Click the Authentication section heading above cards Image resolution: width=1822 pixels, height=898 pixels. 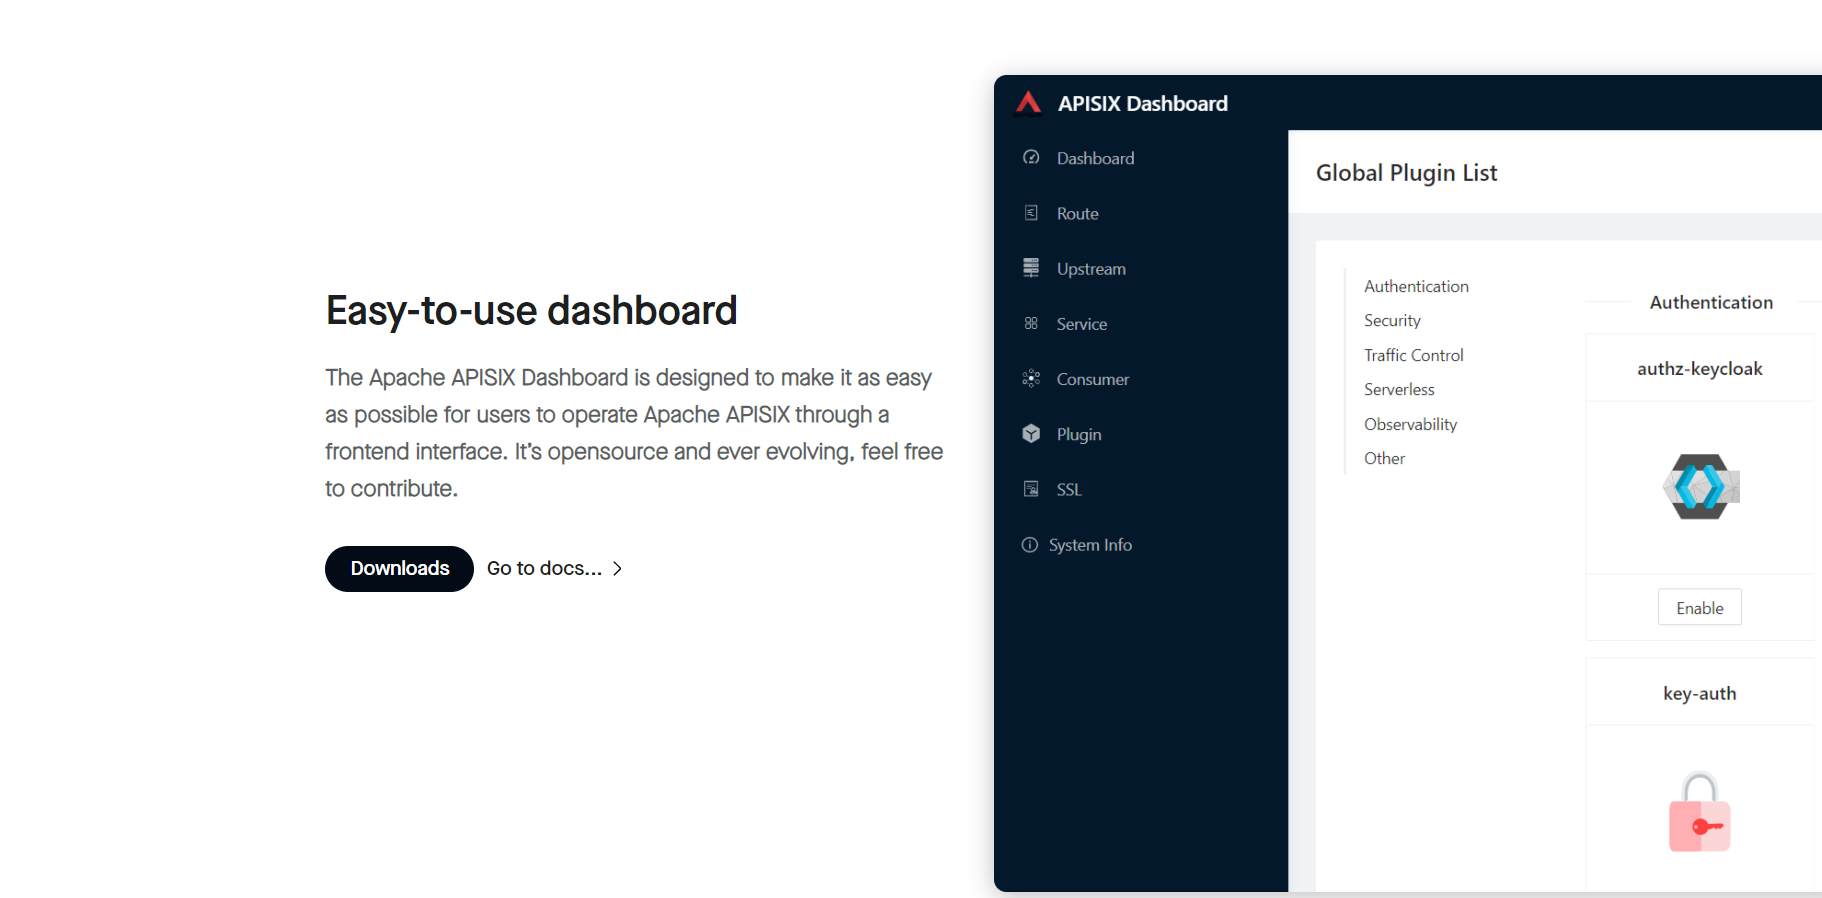coord(1711,302)
